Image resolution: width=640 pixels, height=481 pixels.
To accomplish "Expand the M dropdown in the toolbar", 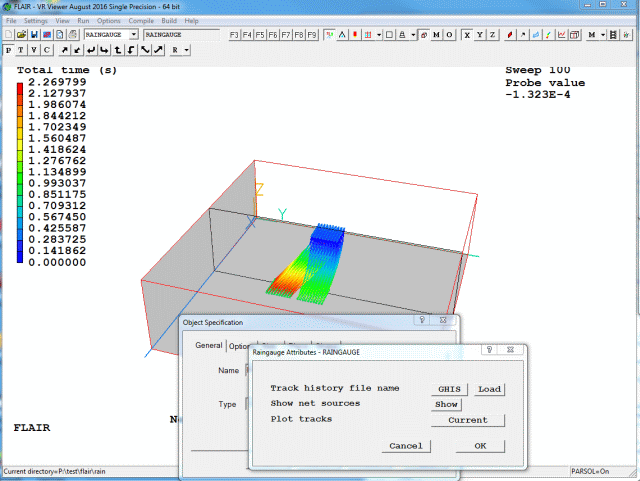I will (x=603, y=35).
